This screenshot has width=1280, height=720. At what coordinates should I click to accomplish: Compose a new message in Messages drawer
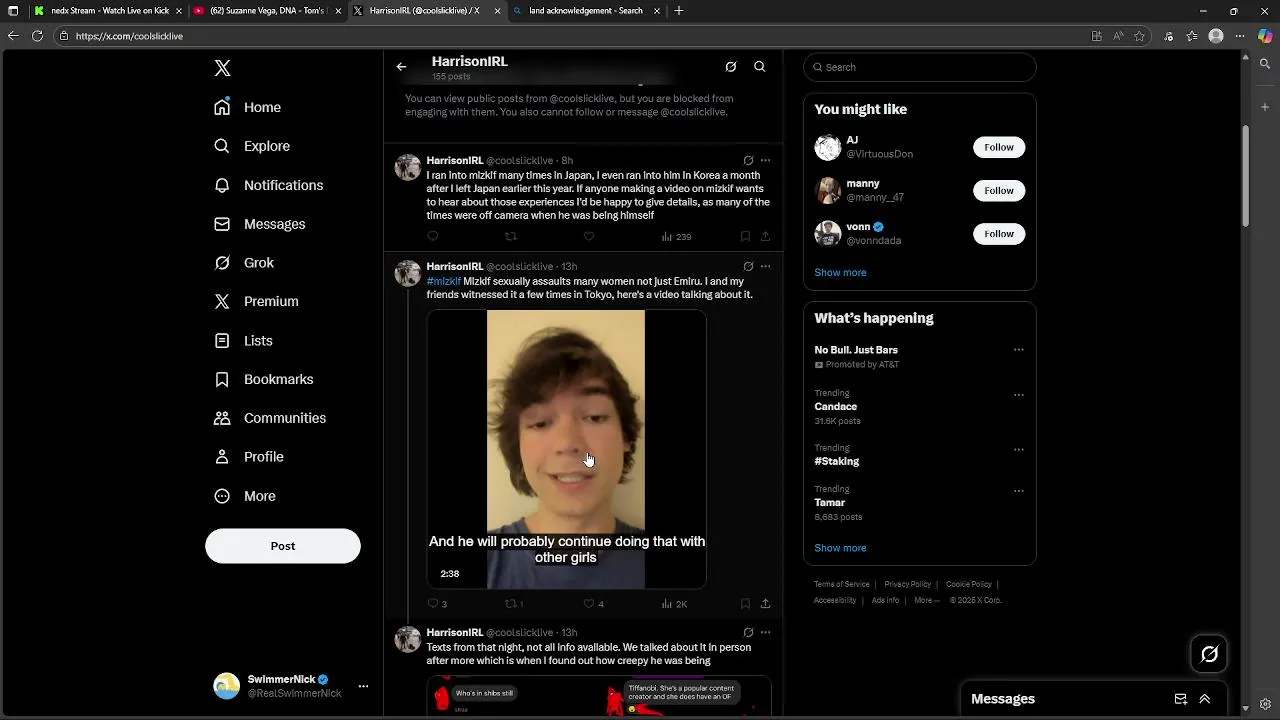click(1181, 699)
